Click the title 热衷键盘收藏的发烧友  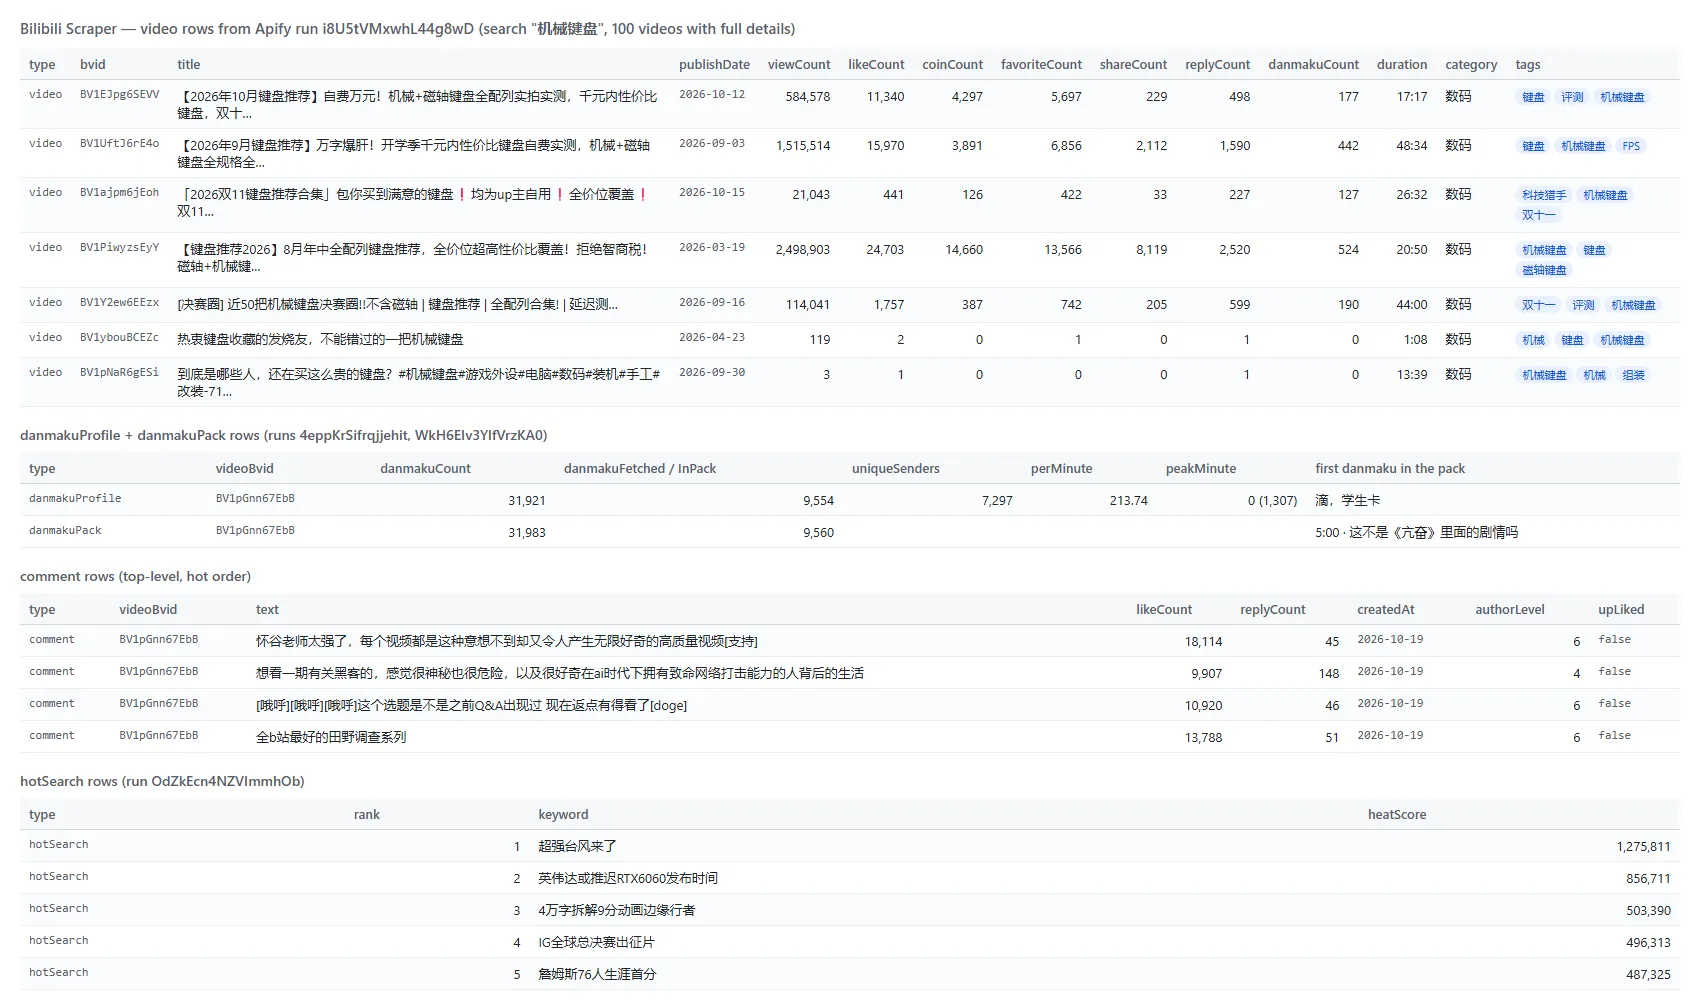(x=320, y=339)
